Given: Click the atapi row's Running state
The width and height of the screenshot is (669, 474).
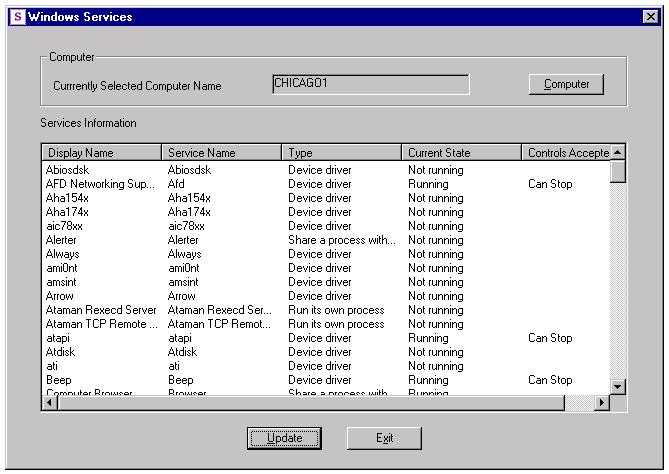Looking at the screenshot, I should tap(428, 338).
